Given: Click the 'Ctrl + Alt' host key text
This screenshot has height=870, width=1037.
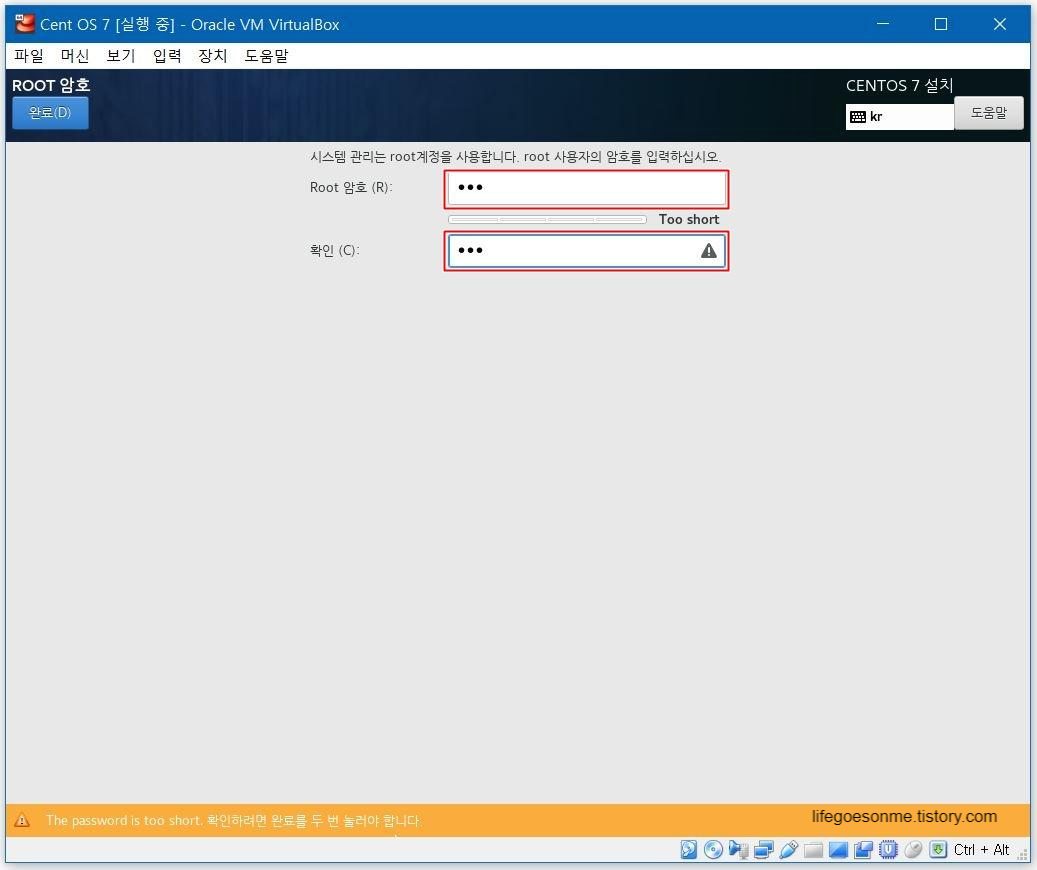Looking at the screenshot, I should pos(981,849).
